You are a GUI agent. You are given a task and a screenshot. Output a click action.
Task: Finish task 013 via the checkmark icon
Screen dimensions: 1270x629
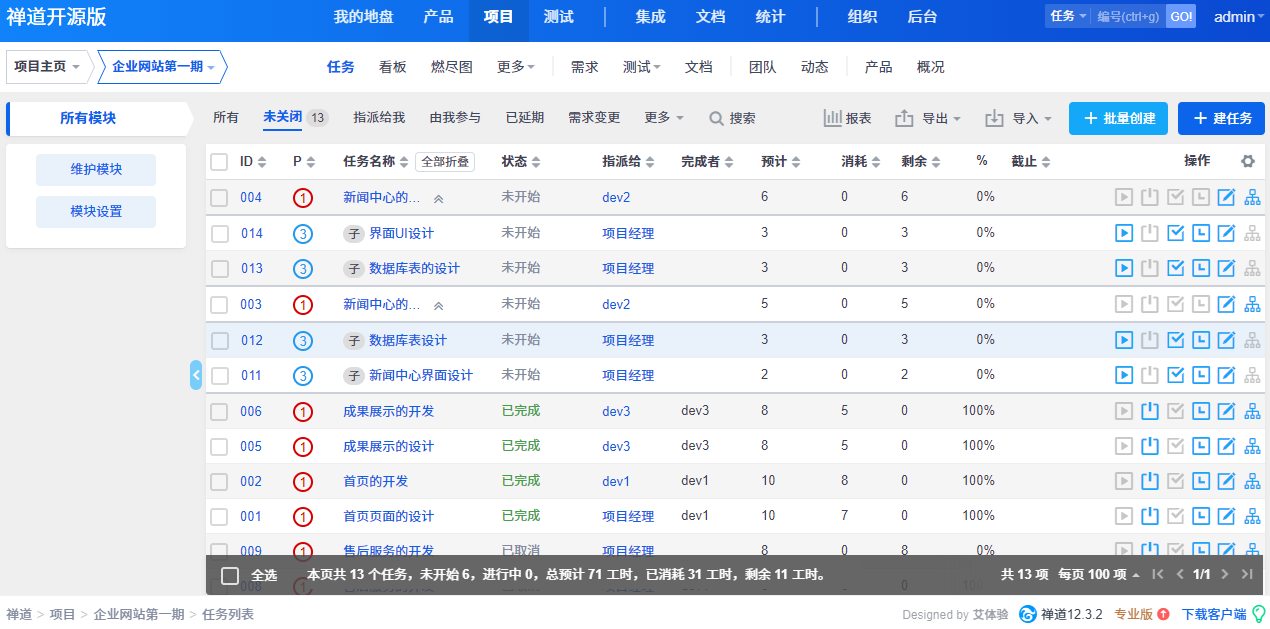pyautogui.click(x=1175, y=268)
